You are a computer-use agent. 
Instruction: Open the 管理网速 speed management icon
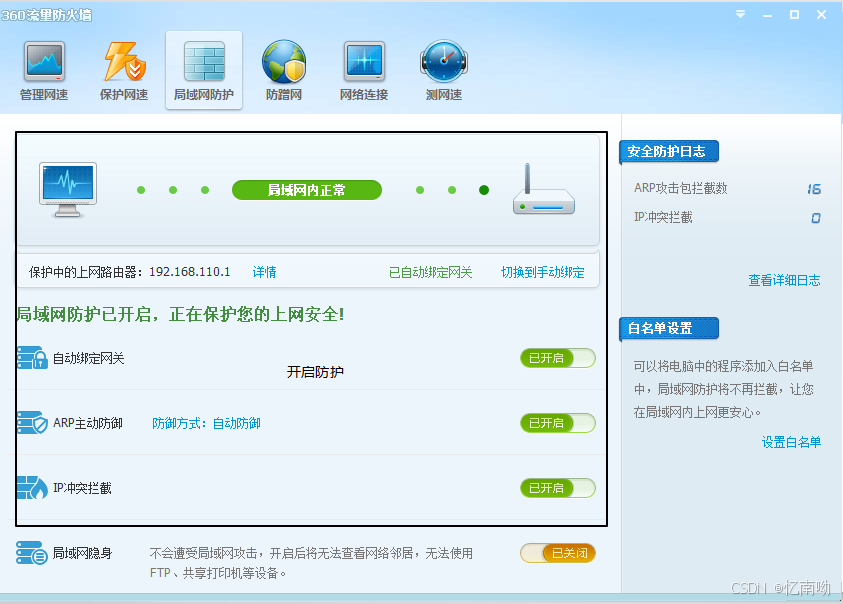click(44, 70)
